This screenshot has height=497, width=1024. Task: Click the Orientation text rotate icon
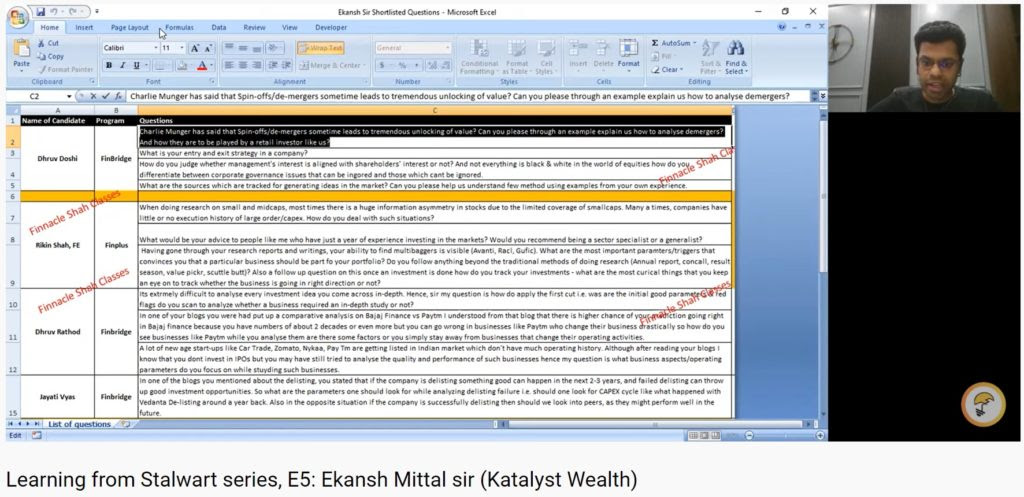coord(274,48)
